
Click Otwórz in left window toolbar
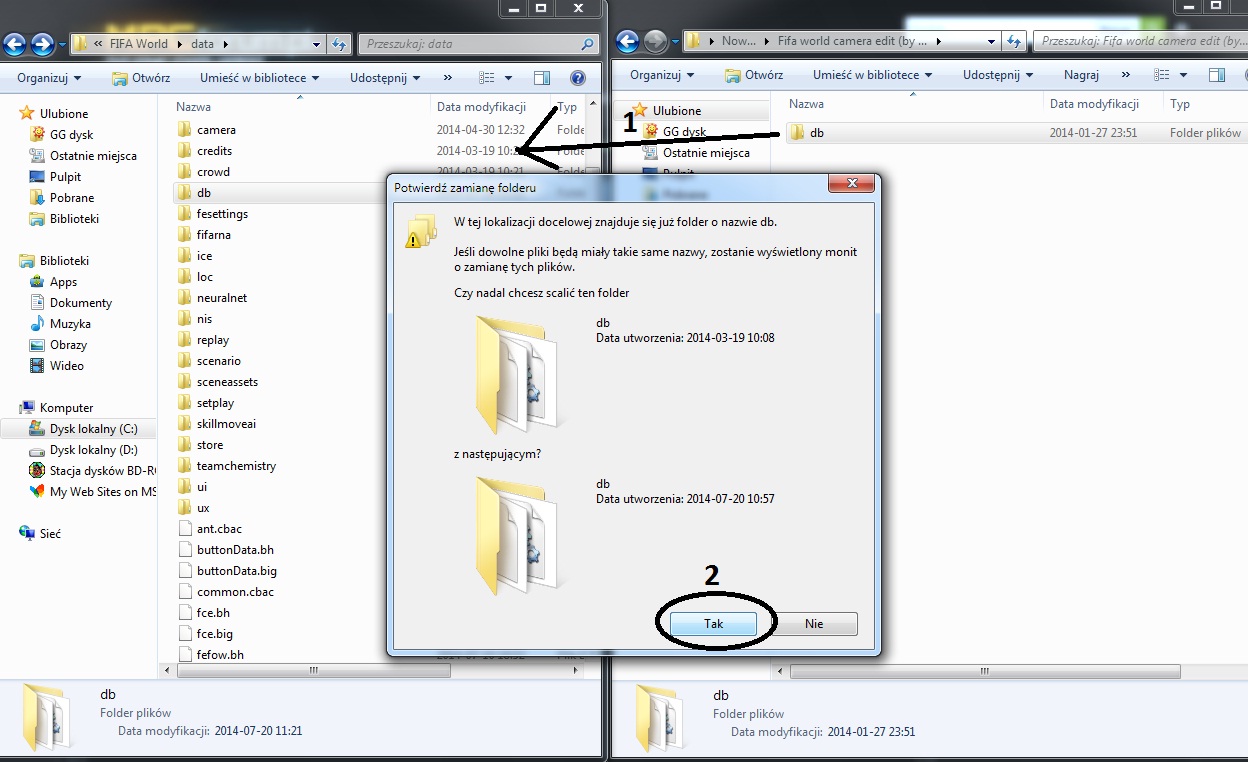coord(141,77)
